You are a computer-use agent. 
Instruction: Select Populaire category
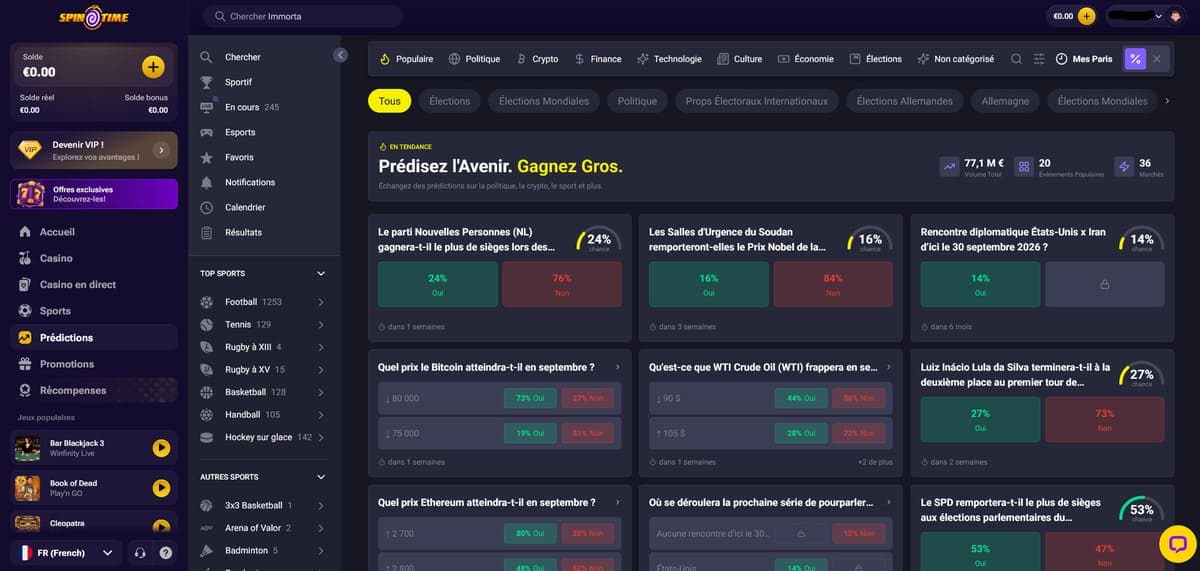[406, 59]
